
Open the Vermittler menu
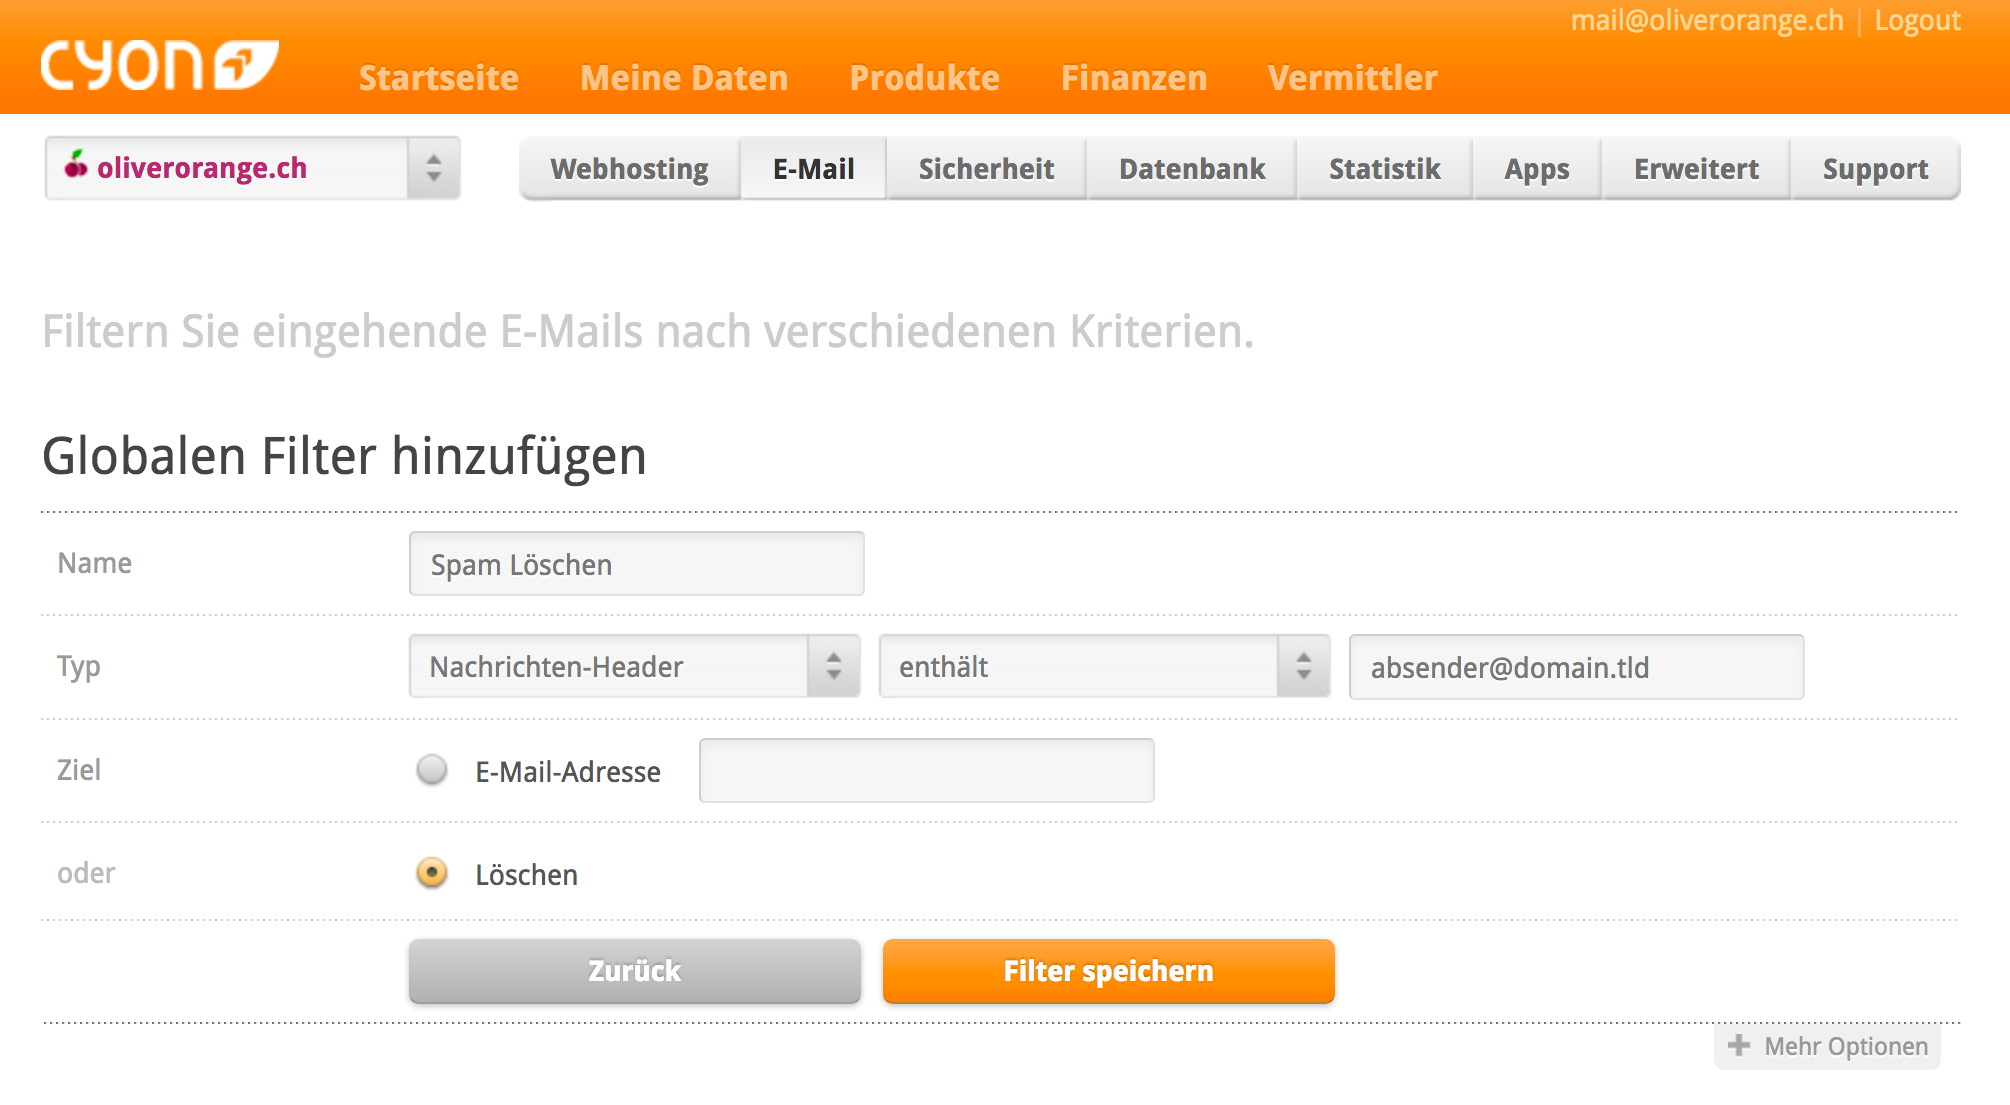click(1352, 78)
